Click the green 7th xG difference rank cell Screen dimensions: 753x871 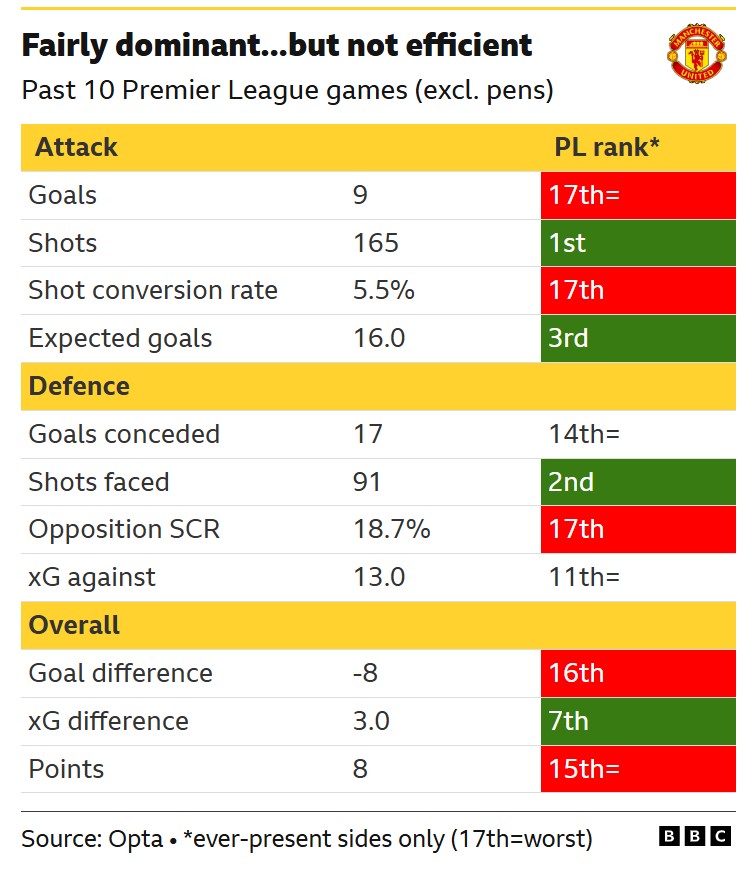point(638,721)
